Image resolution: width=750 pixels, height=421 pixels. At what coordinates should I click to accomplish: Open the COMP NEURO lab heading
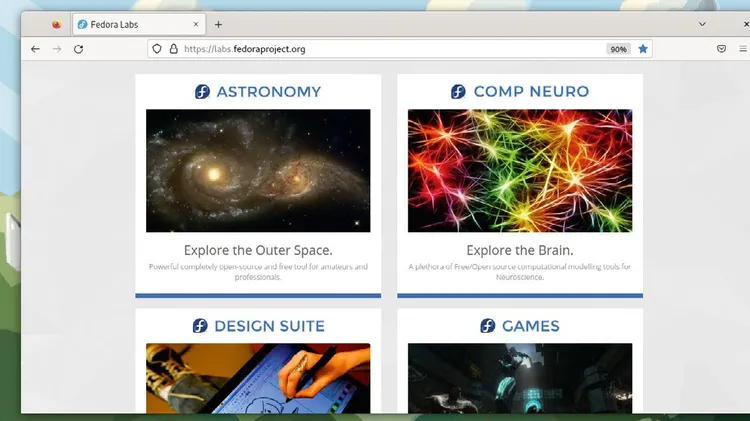coord(531,91)
